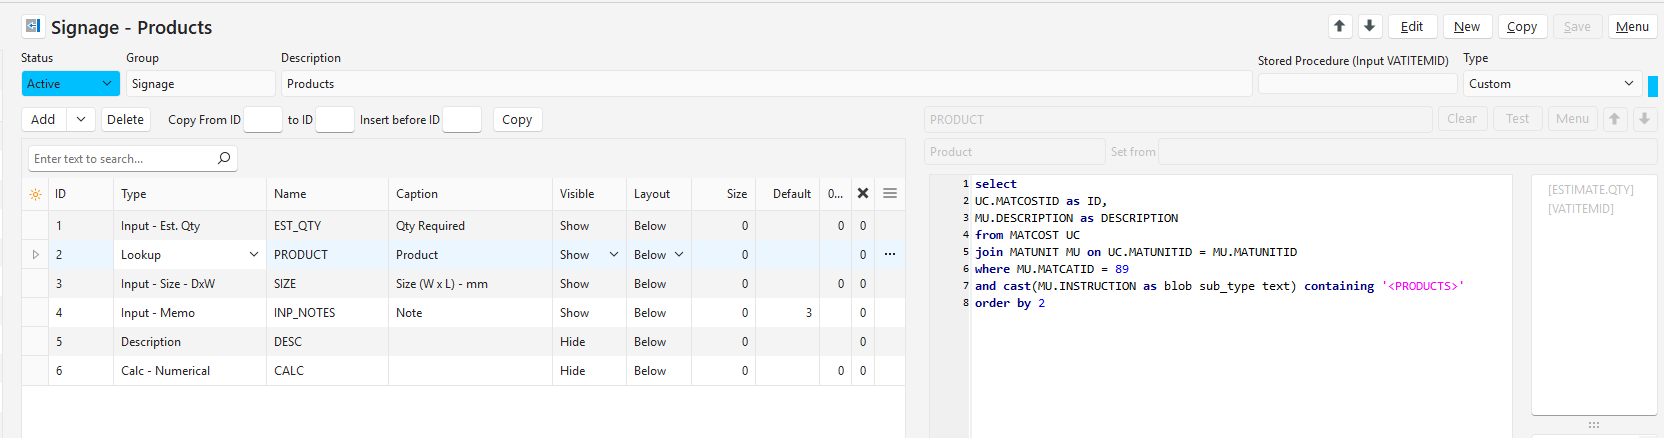Click the Test button
The height and width of the screenshot is (438, 1664).
[x=1518, y=119]
